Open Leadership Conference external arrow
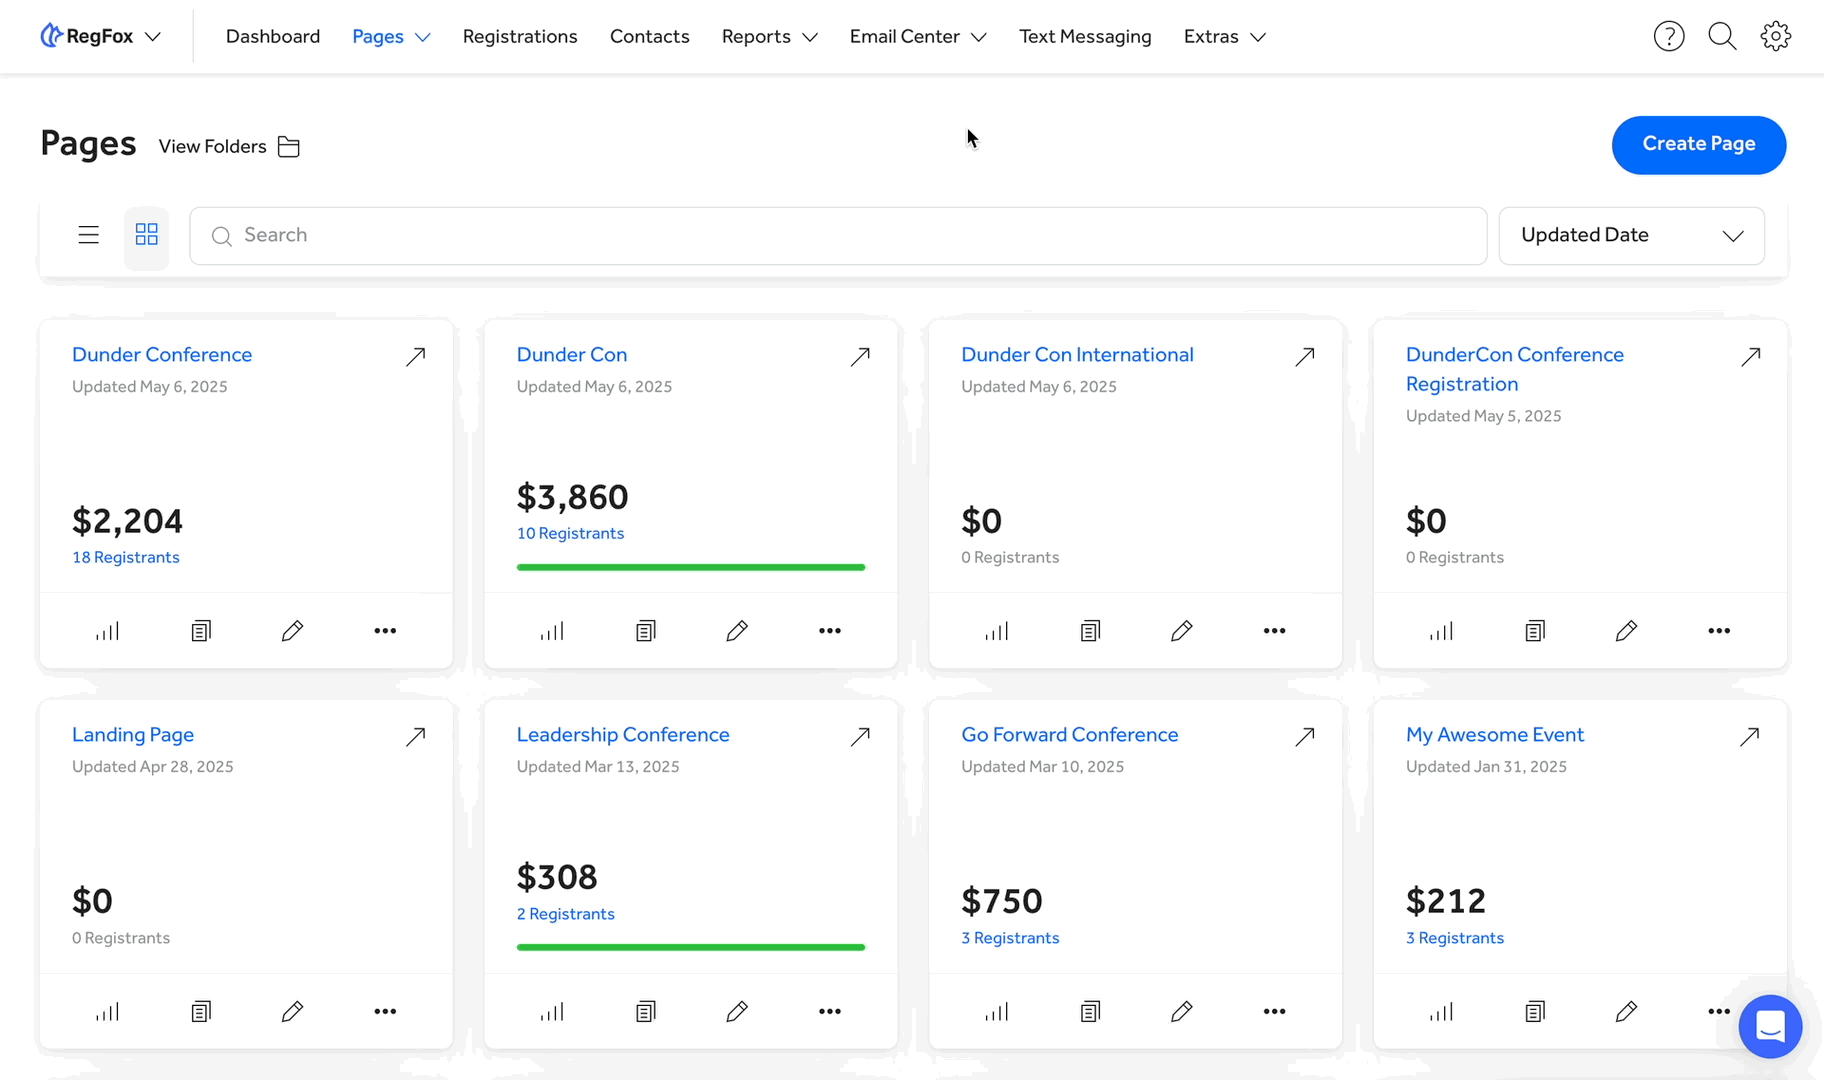 tap(860, 737)
